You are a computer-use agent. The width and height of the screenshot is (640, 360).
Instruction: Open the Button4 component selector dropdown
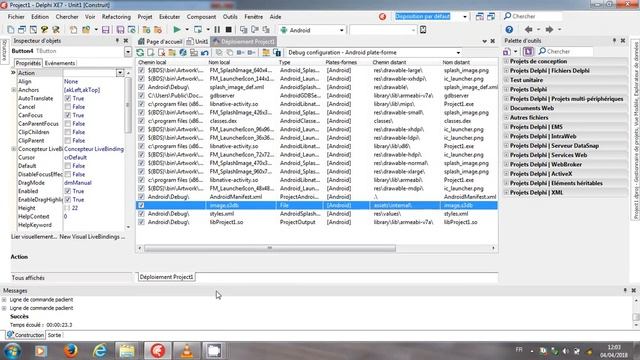(x=128, y=52)
